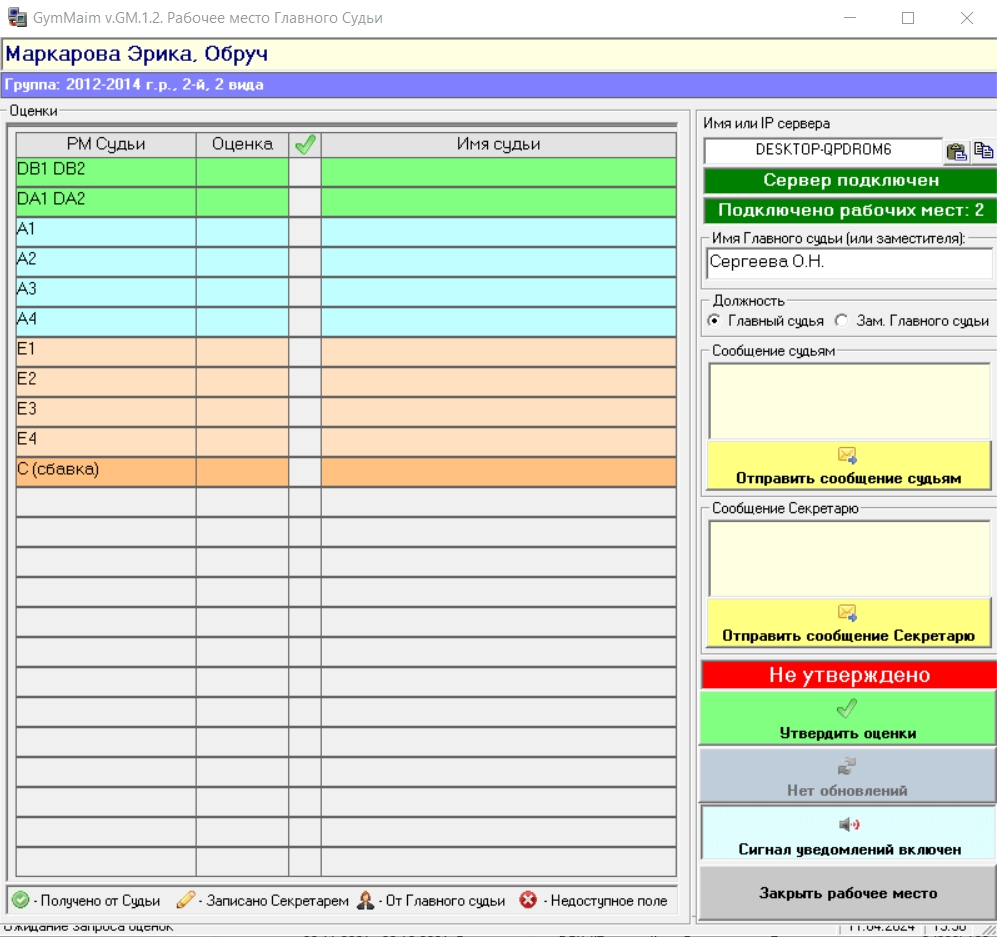Click the paste icon beside server name field

957,151
